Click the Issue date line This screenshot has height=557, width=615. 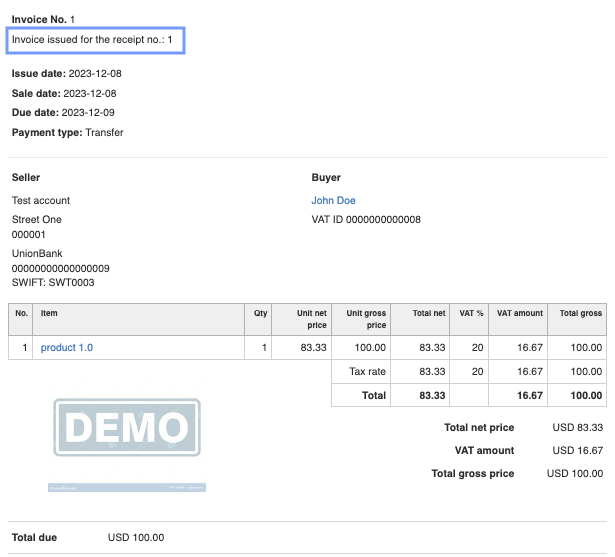click(x=66, y=74)
